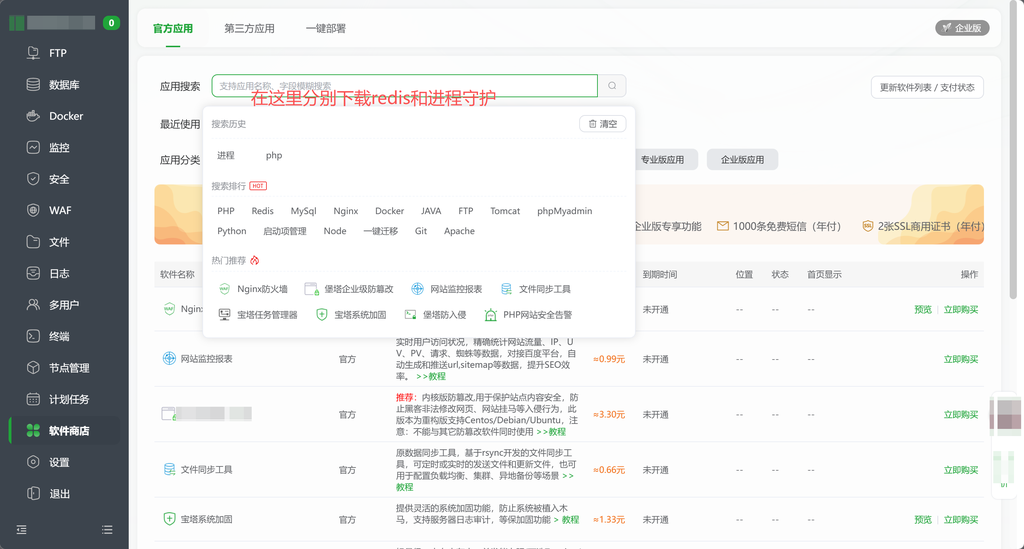Select 堡塔企业级防篡改 recommendation
1024x549 pixels.
click(349, 289)
